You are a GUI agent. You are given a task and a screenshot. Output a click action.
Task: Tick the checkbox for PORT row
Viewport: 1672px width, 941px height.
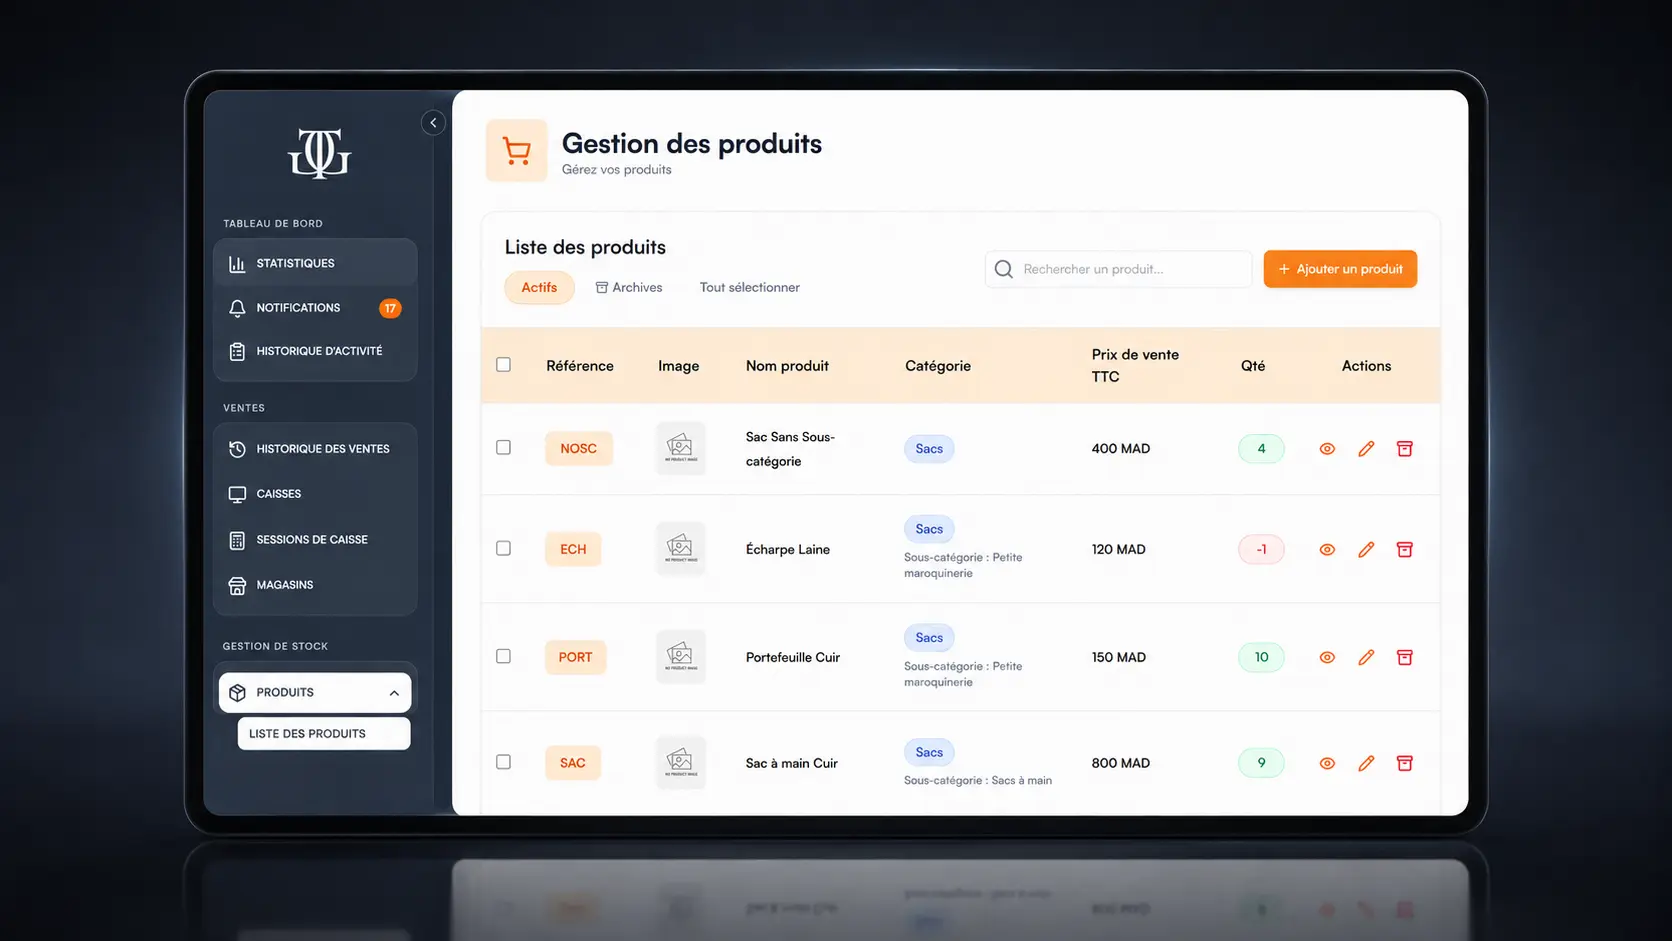tap(504, 657)
